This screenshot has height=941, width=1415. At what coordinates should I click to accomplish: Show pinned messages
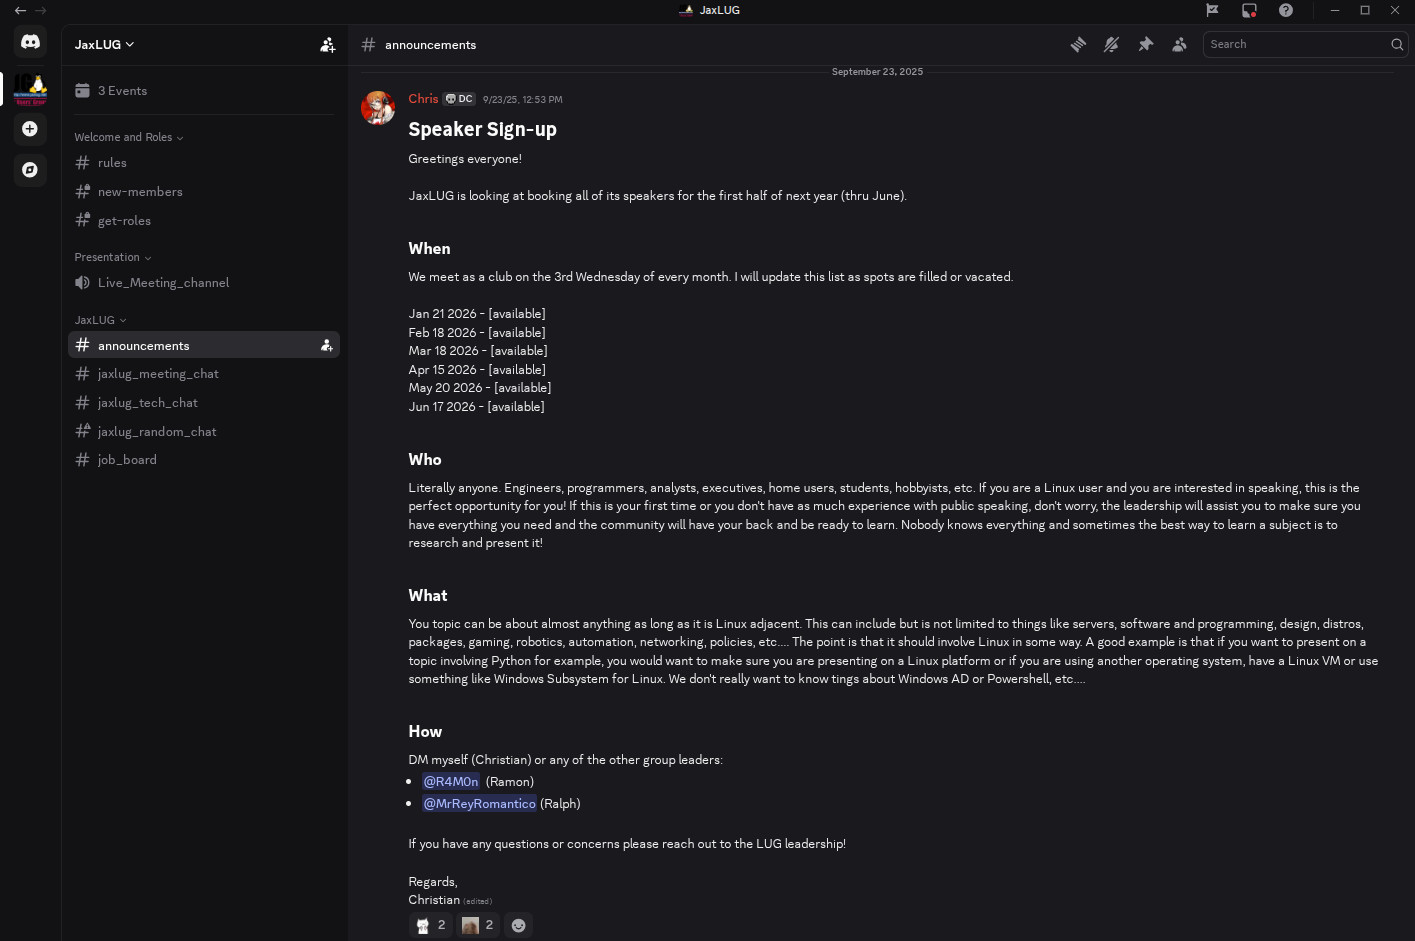pyautogui.click(x=1146, y=45)
